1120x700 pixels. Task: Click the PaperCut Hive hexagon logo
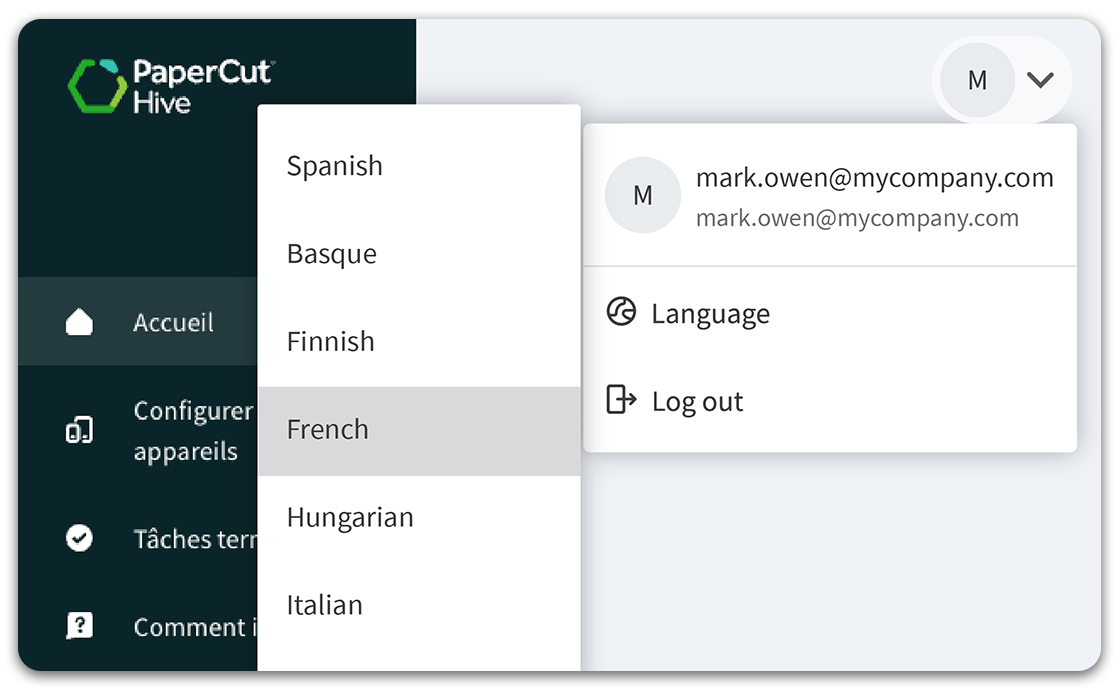tap(96, 86)
